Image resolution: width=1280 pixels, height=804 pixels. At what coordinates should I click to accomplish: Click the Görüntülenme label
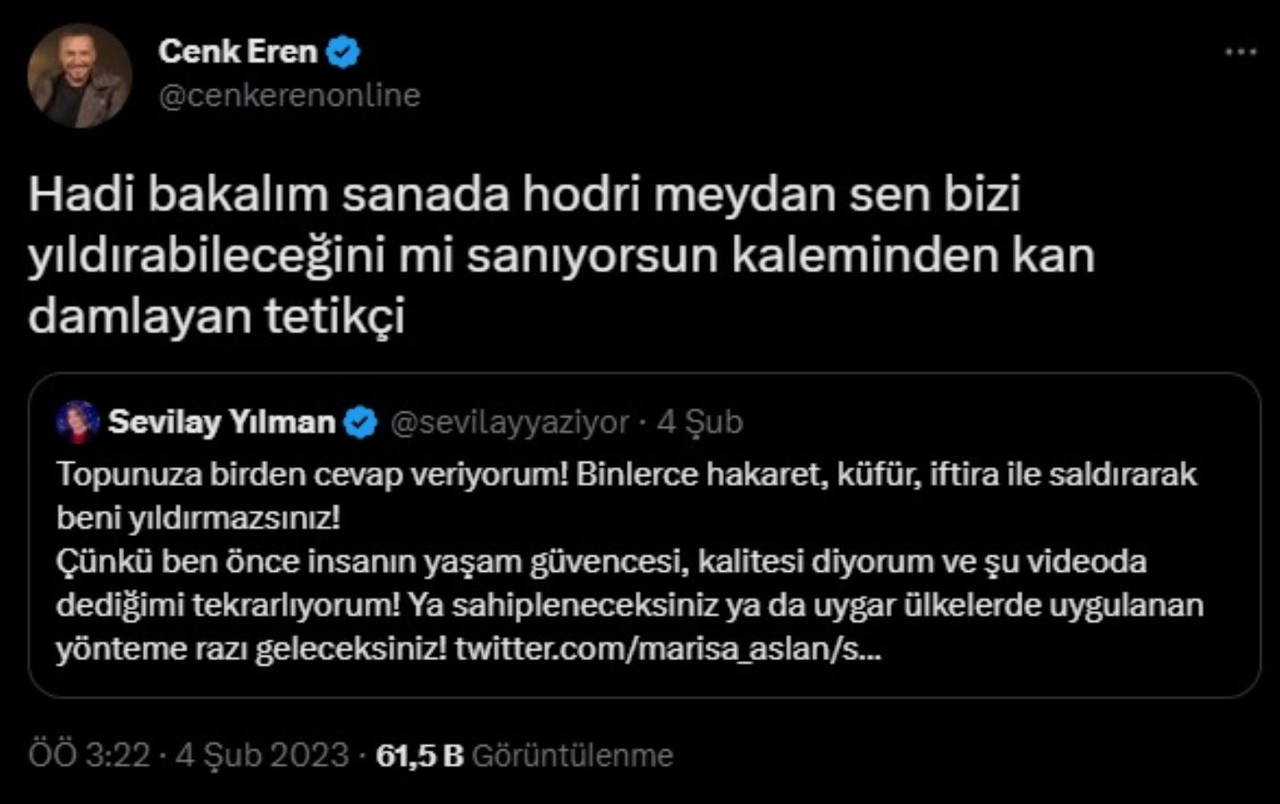(x=571, y=755)
